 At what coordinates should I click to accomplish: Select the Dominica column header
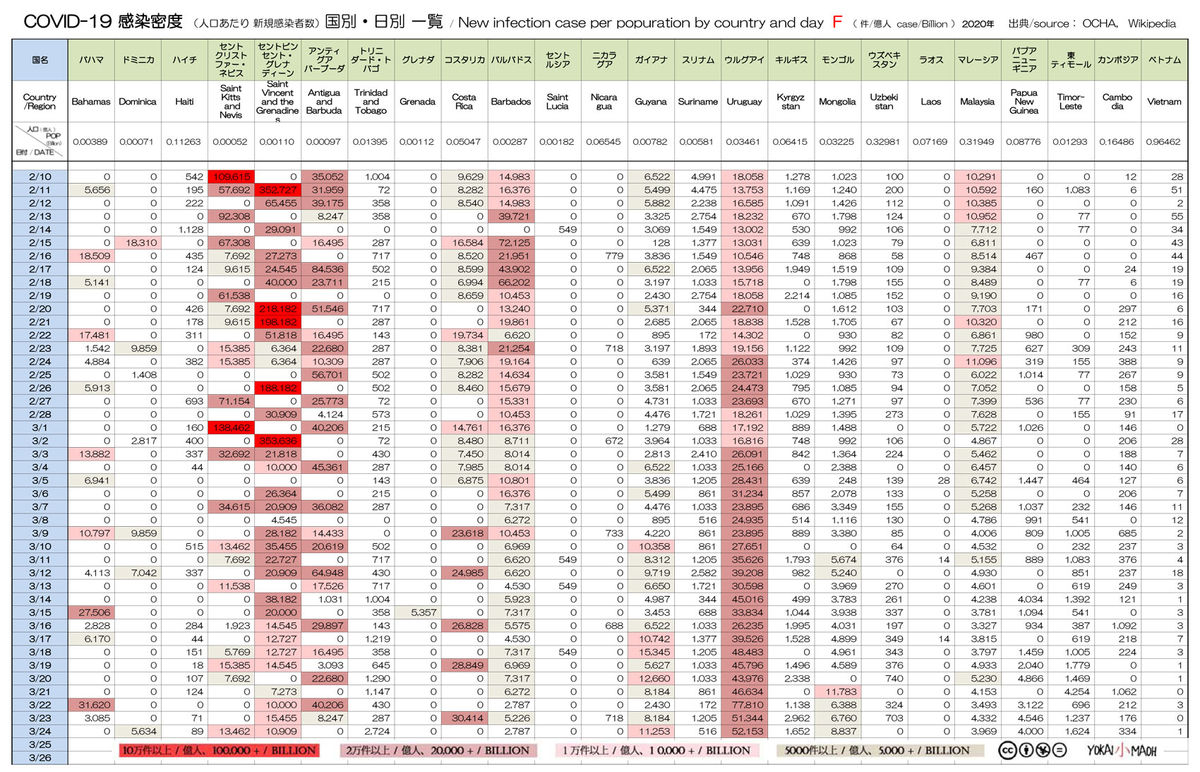pos(138,102)
